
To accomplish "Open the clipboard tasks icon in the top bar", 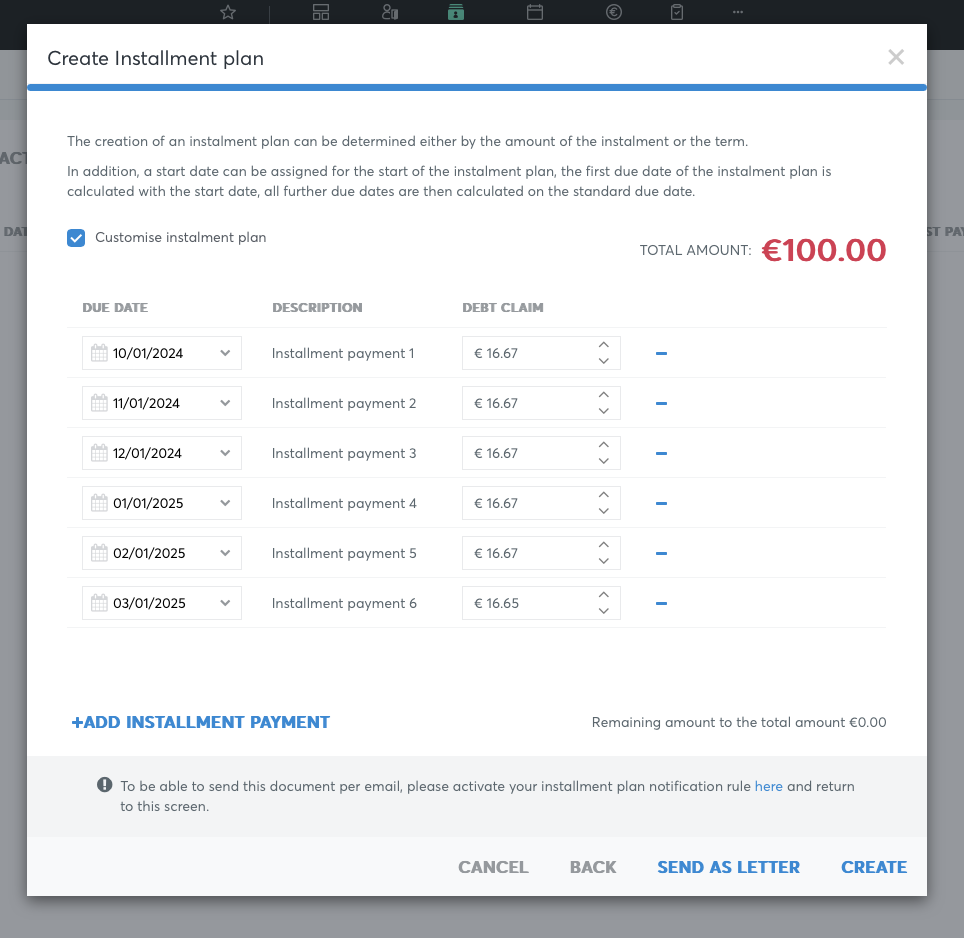I will 677,12.
